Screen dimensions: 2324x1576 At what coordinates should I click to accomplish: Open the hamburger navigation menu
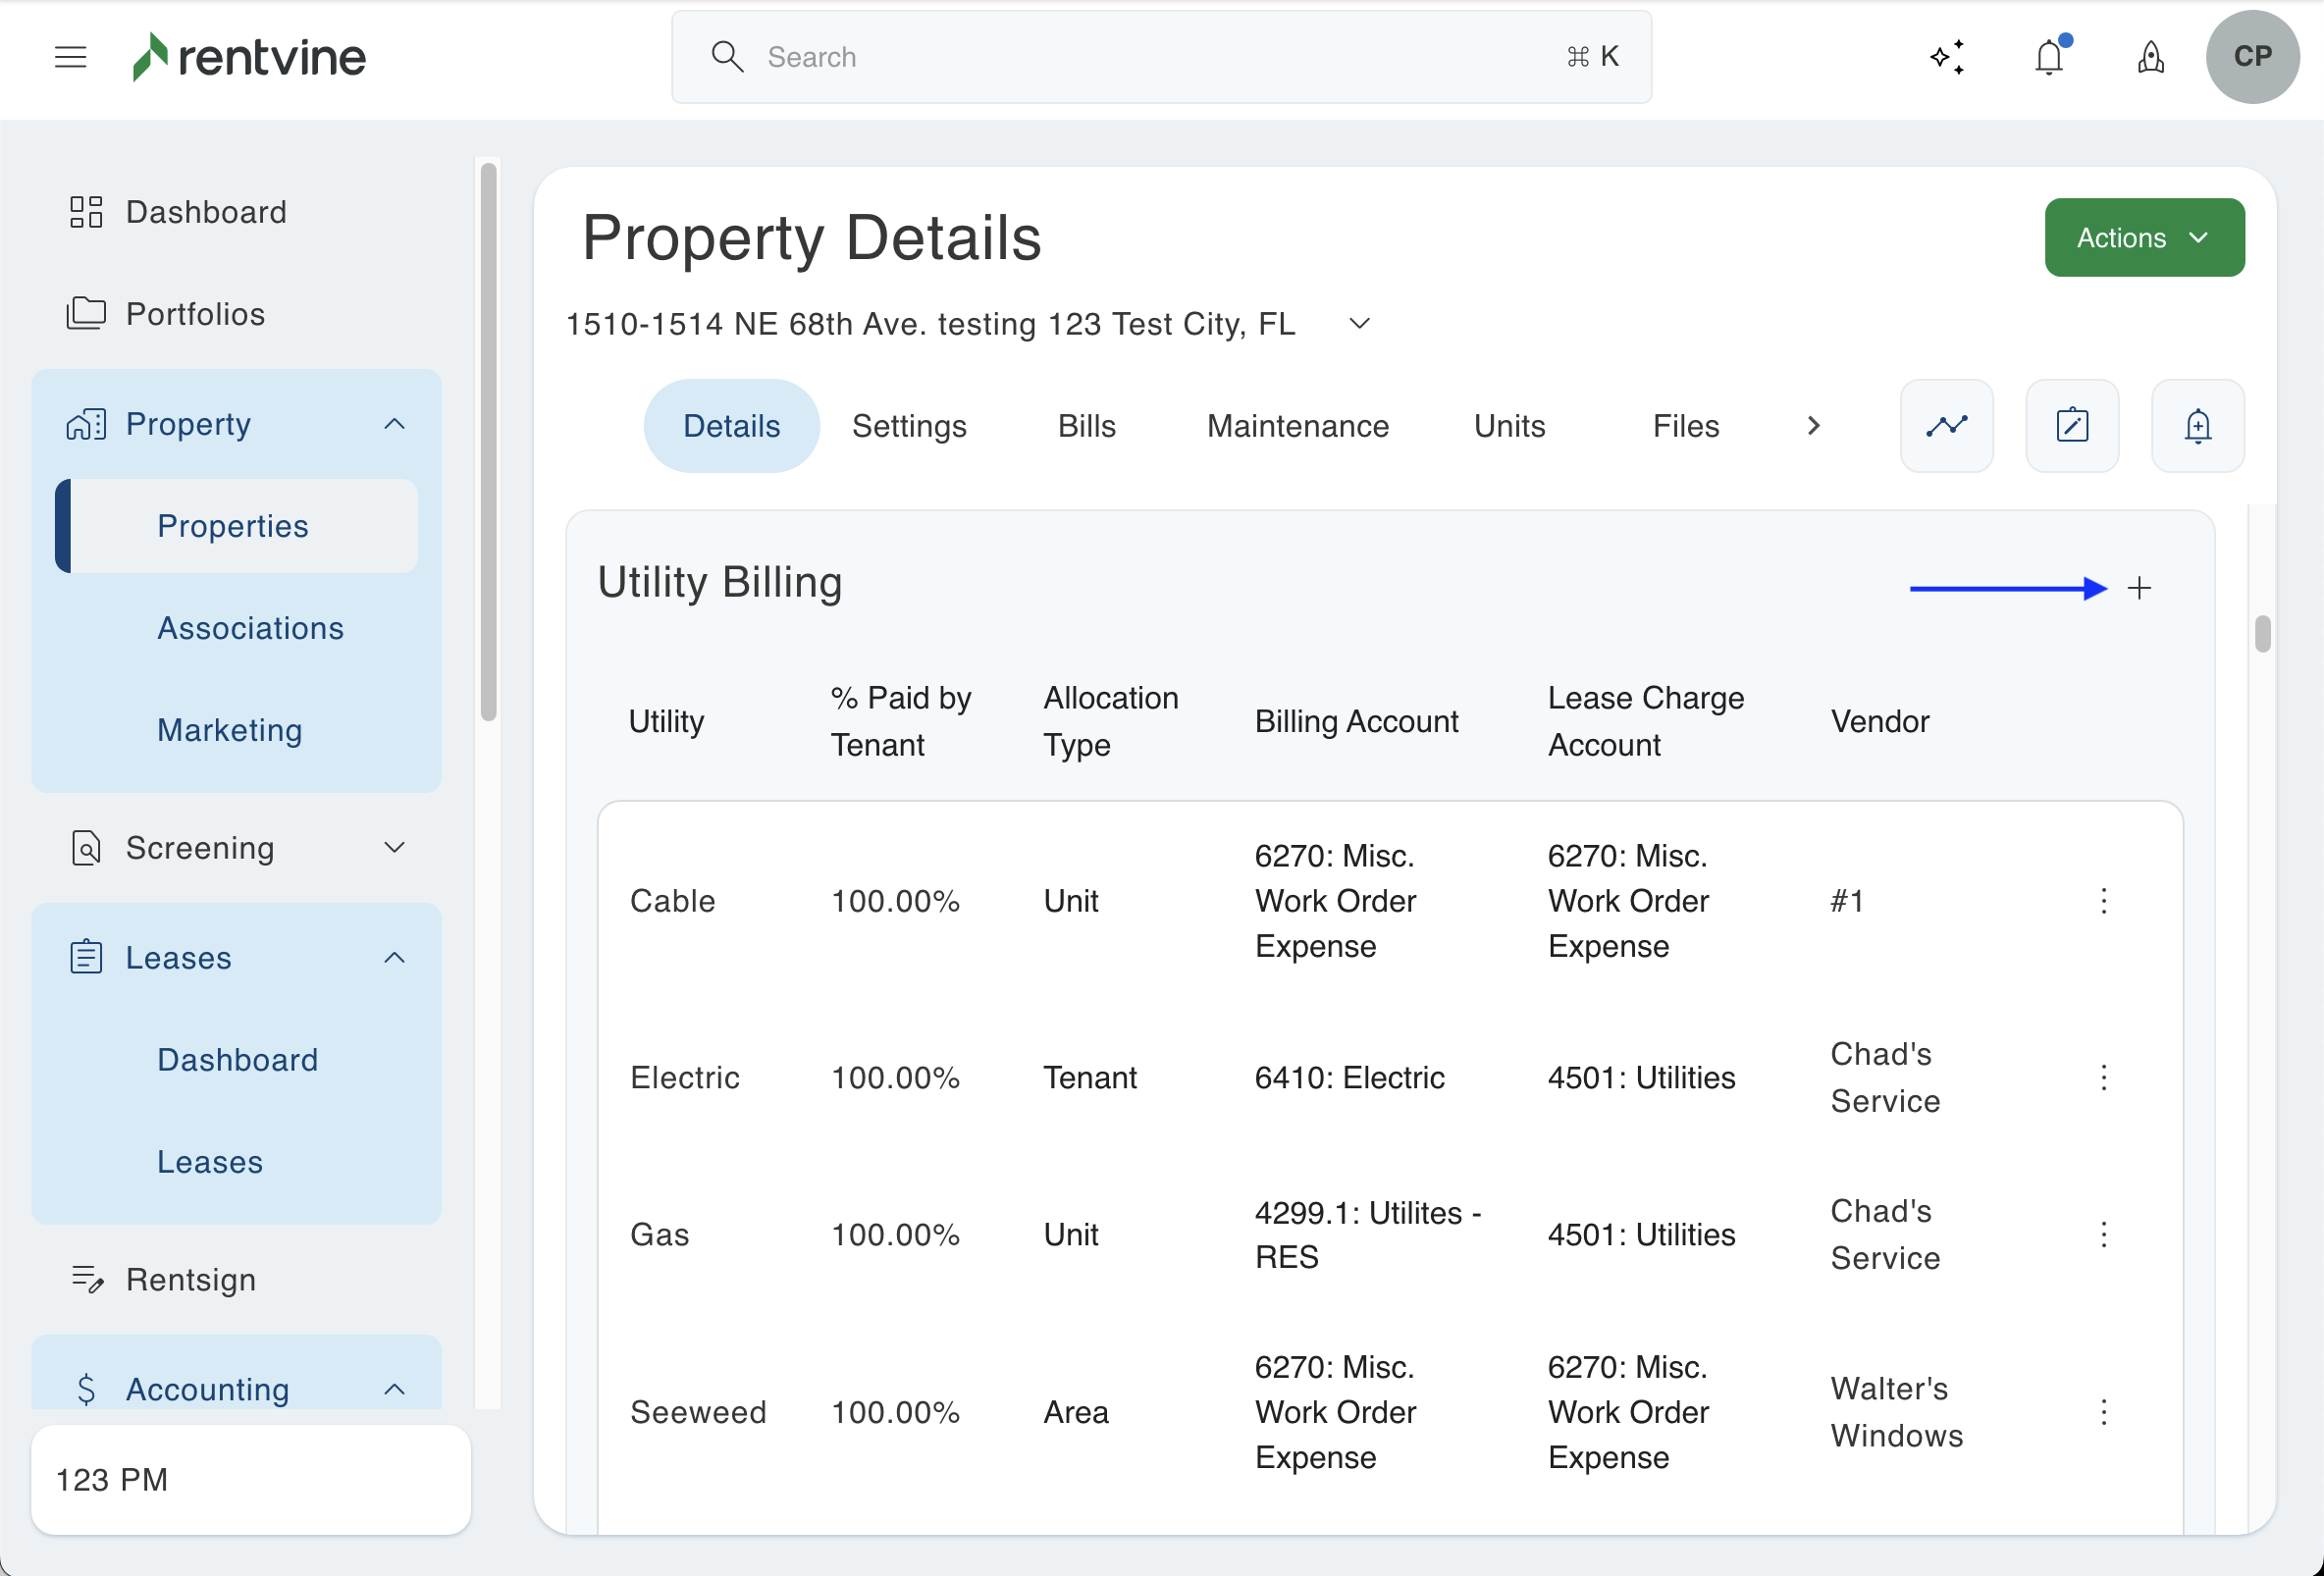pos(70,57)
